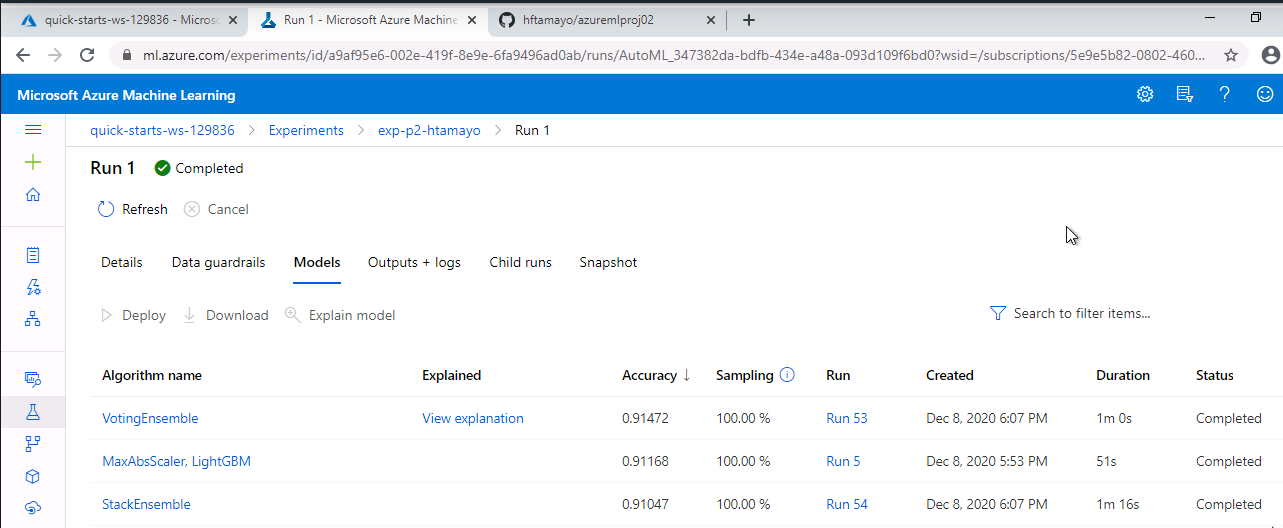The height and width of the screenshot is (528, 1283).
Task: Cancel the run
Action: tap(216, 209)
